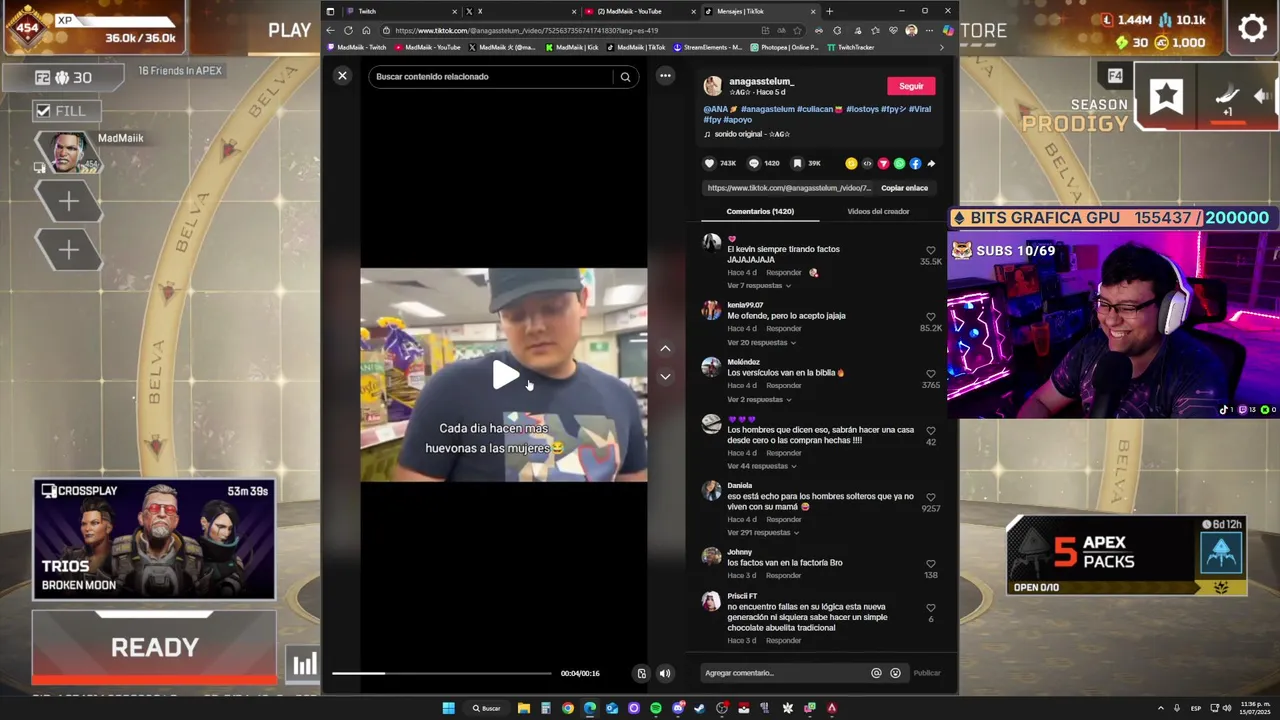Expand Ver 2 respuestas under Meléndez comment

pyautogui.click(x=759, y=400)
